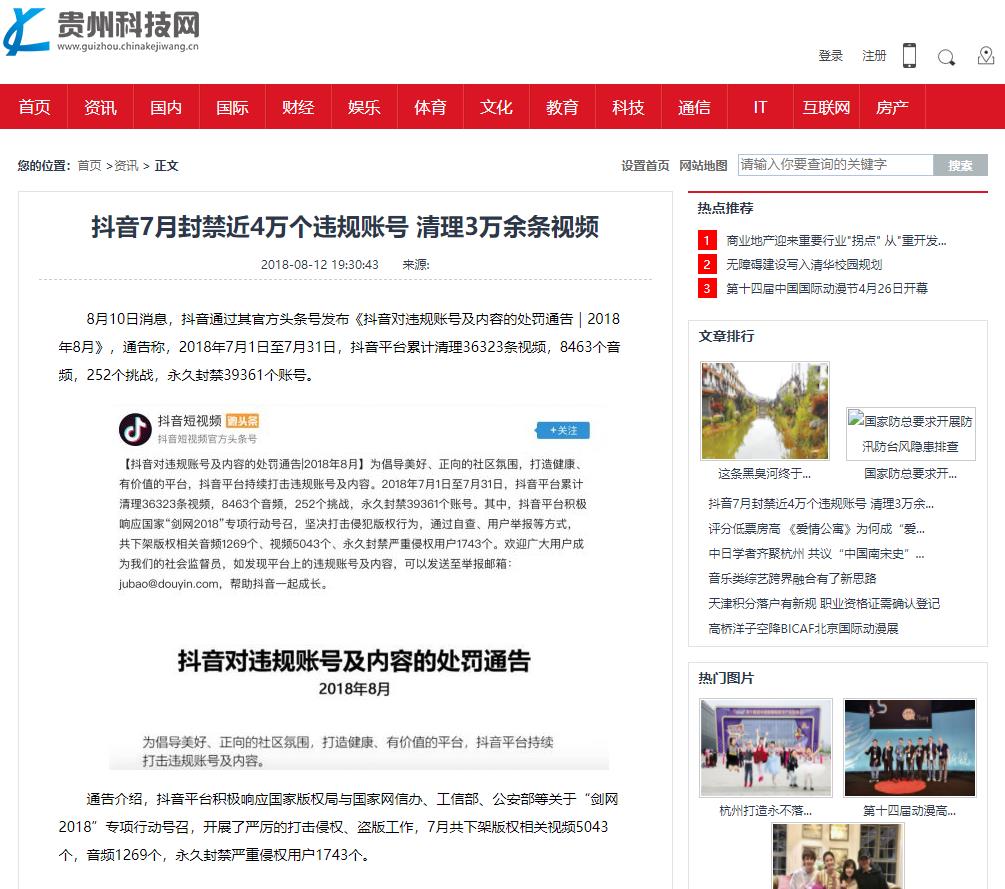Click the publish date 2018-08-12 19:30:43
Image resolution: width=1005 pixels, height=889 pixels.
[x=319, y=265]
